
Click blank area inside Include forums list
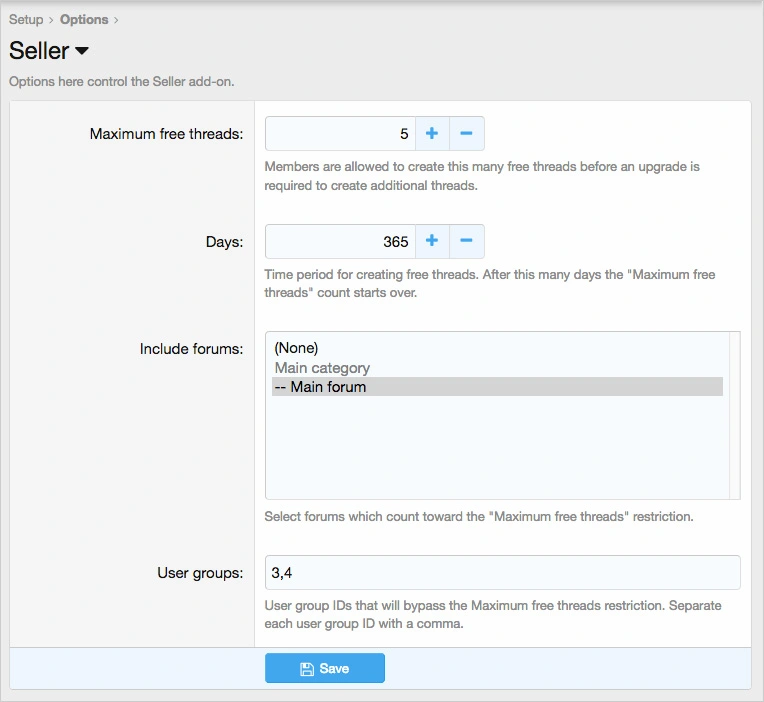(495, 450)
